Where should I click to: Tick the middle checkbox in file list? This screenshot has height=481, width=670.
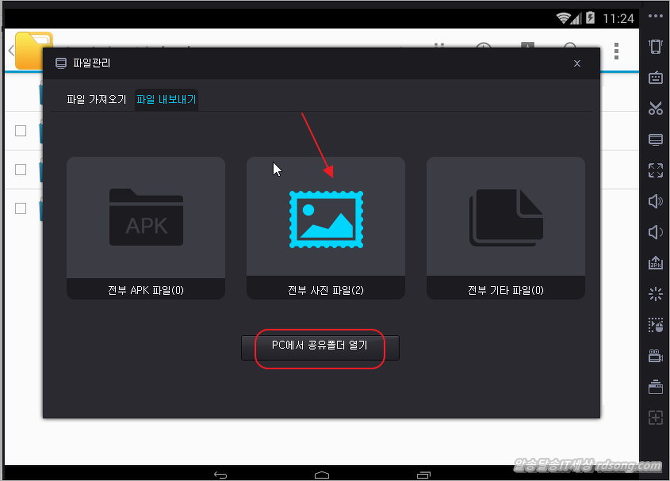click(20, 169)
